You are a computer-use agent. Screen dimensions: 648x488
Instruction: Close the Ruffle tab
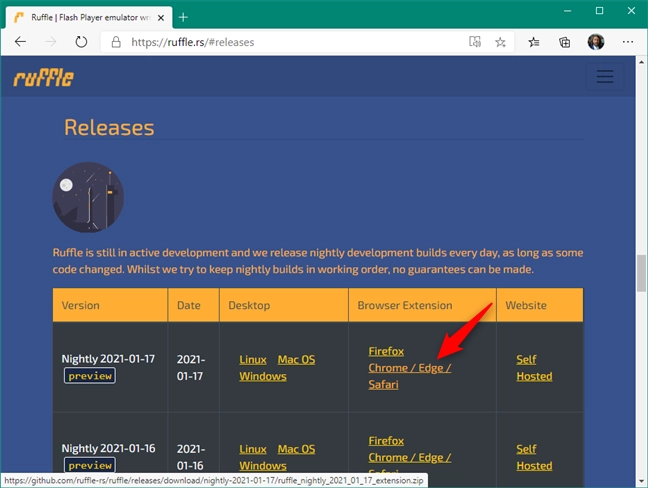click(x=161, y=18)
